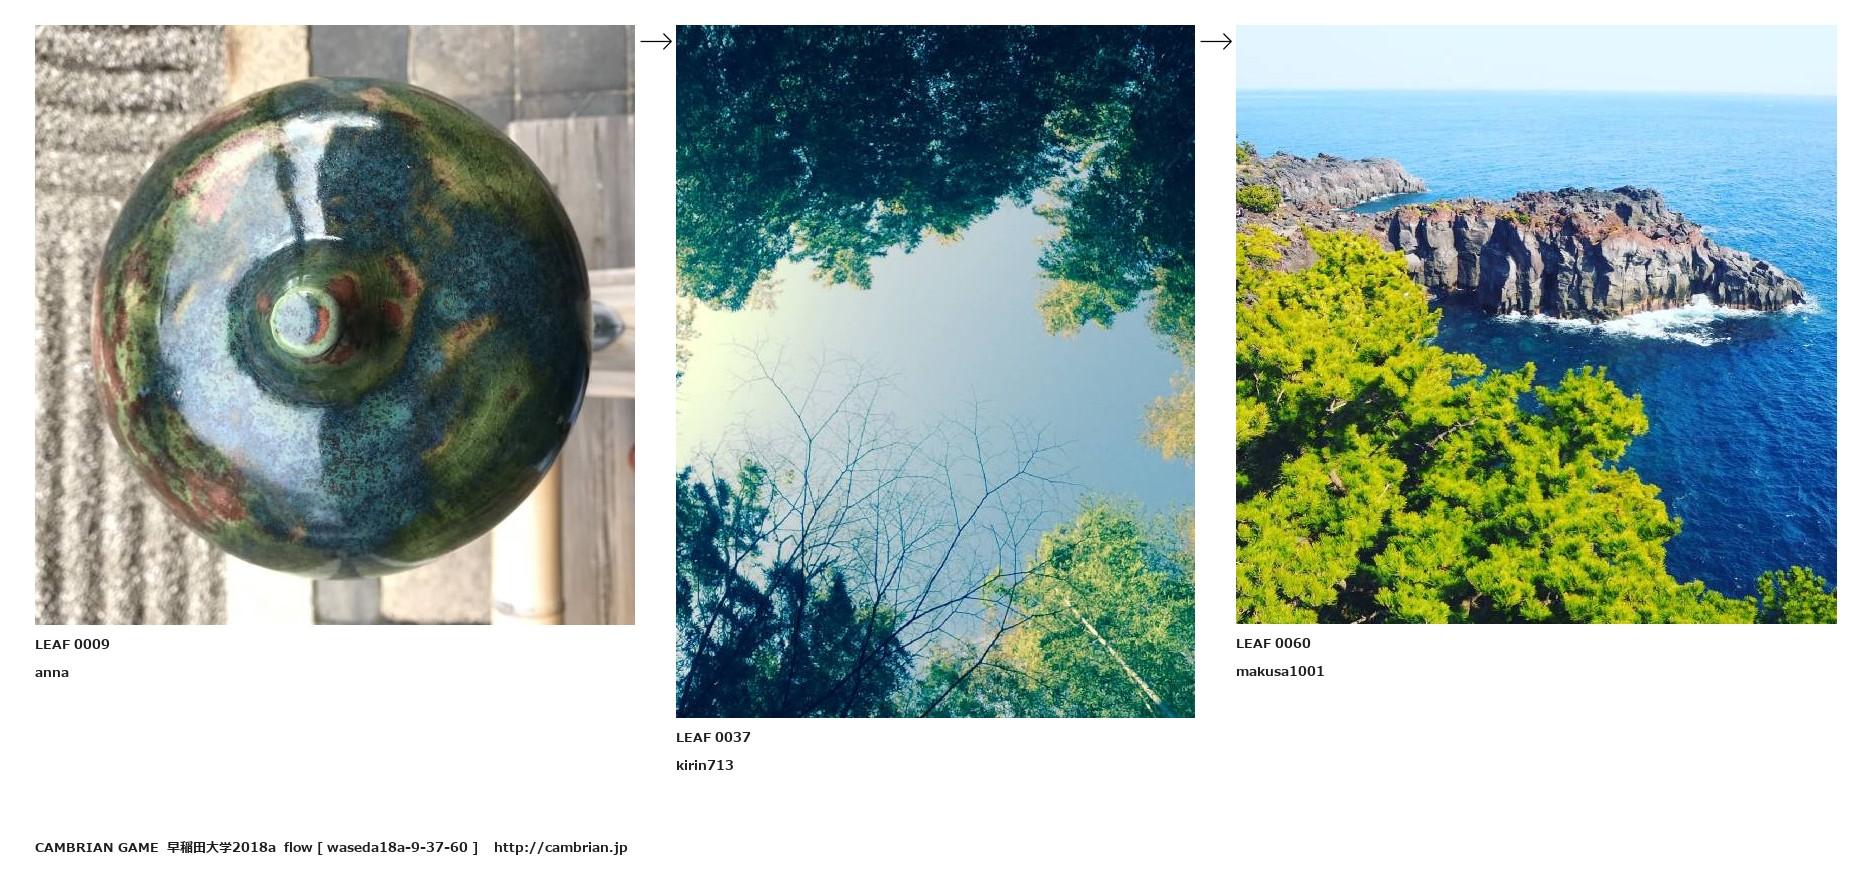This screenshot has height=872, width=1872.
Task: Click the arrow after the ceramic vase photo
Action: (656, 41)
